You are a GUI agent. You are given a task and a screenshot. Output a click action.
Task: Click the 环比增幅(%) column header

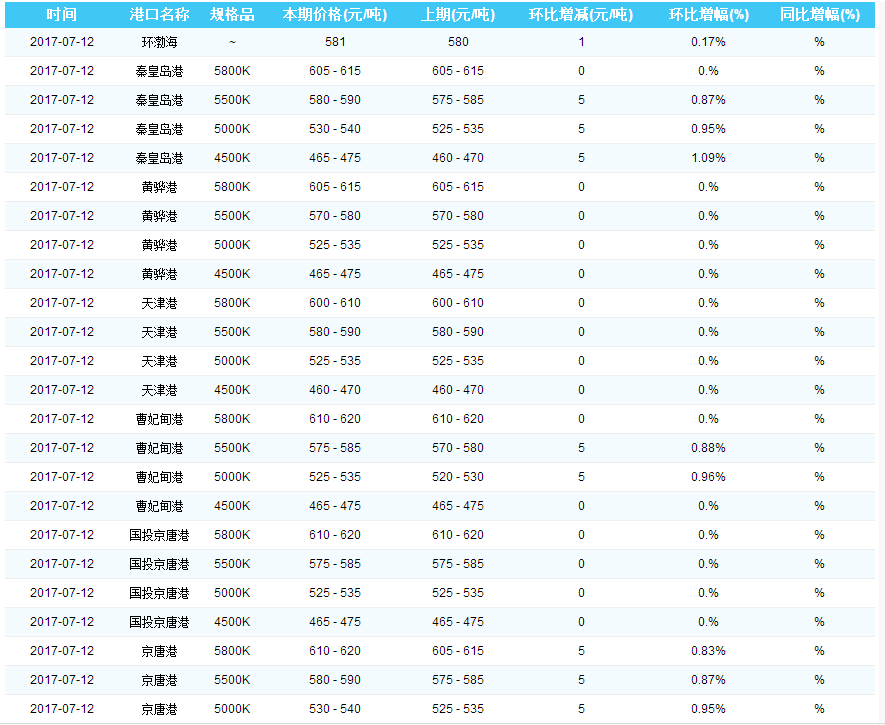(x=708, y=15)
